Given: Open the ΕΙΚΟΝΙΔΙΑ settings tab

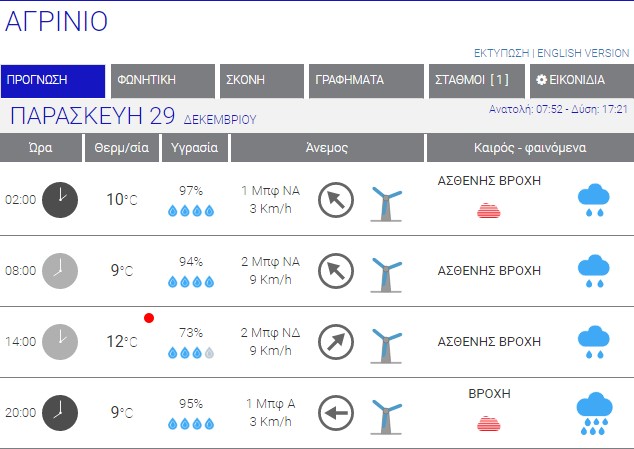Looking at the screenshot, I should coord(579,81).
